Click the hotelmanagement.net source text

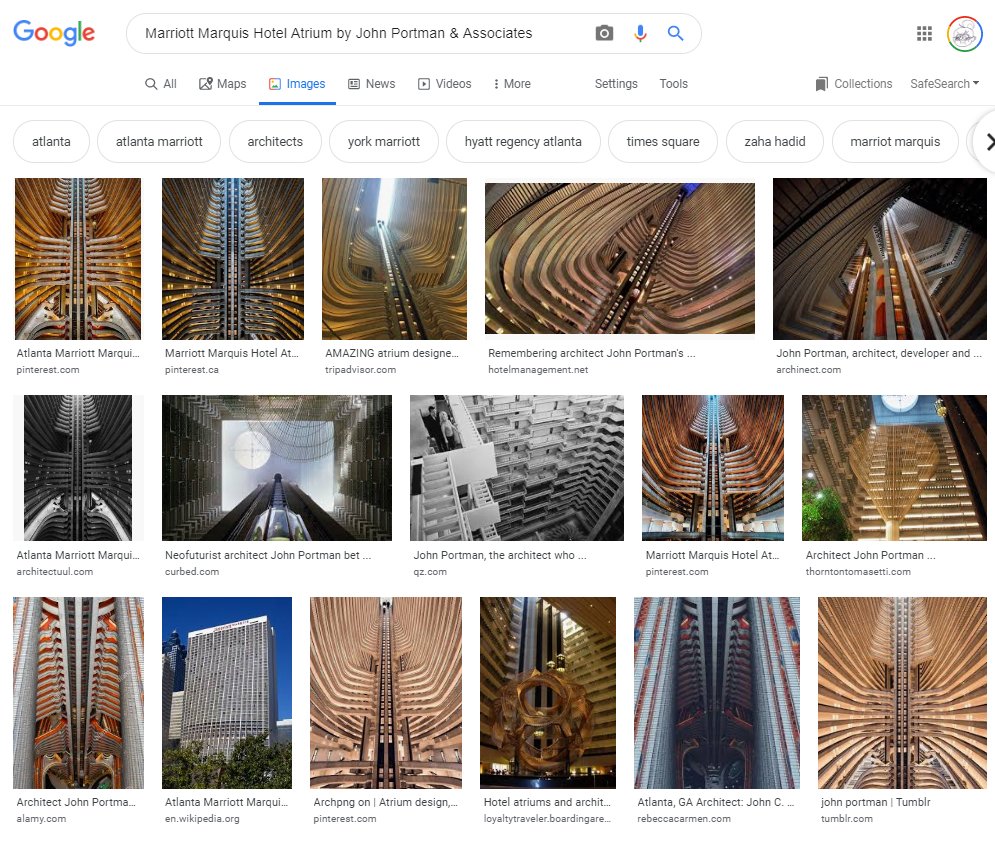[537, 369]
